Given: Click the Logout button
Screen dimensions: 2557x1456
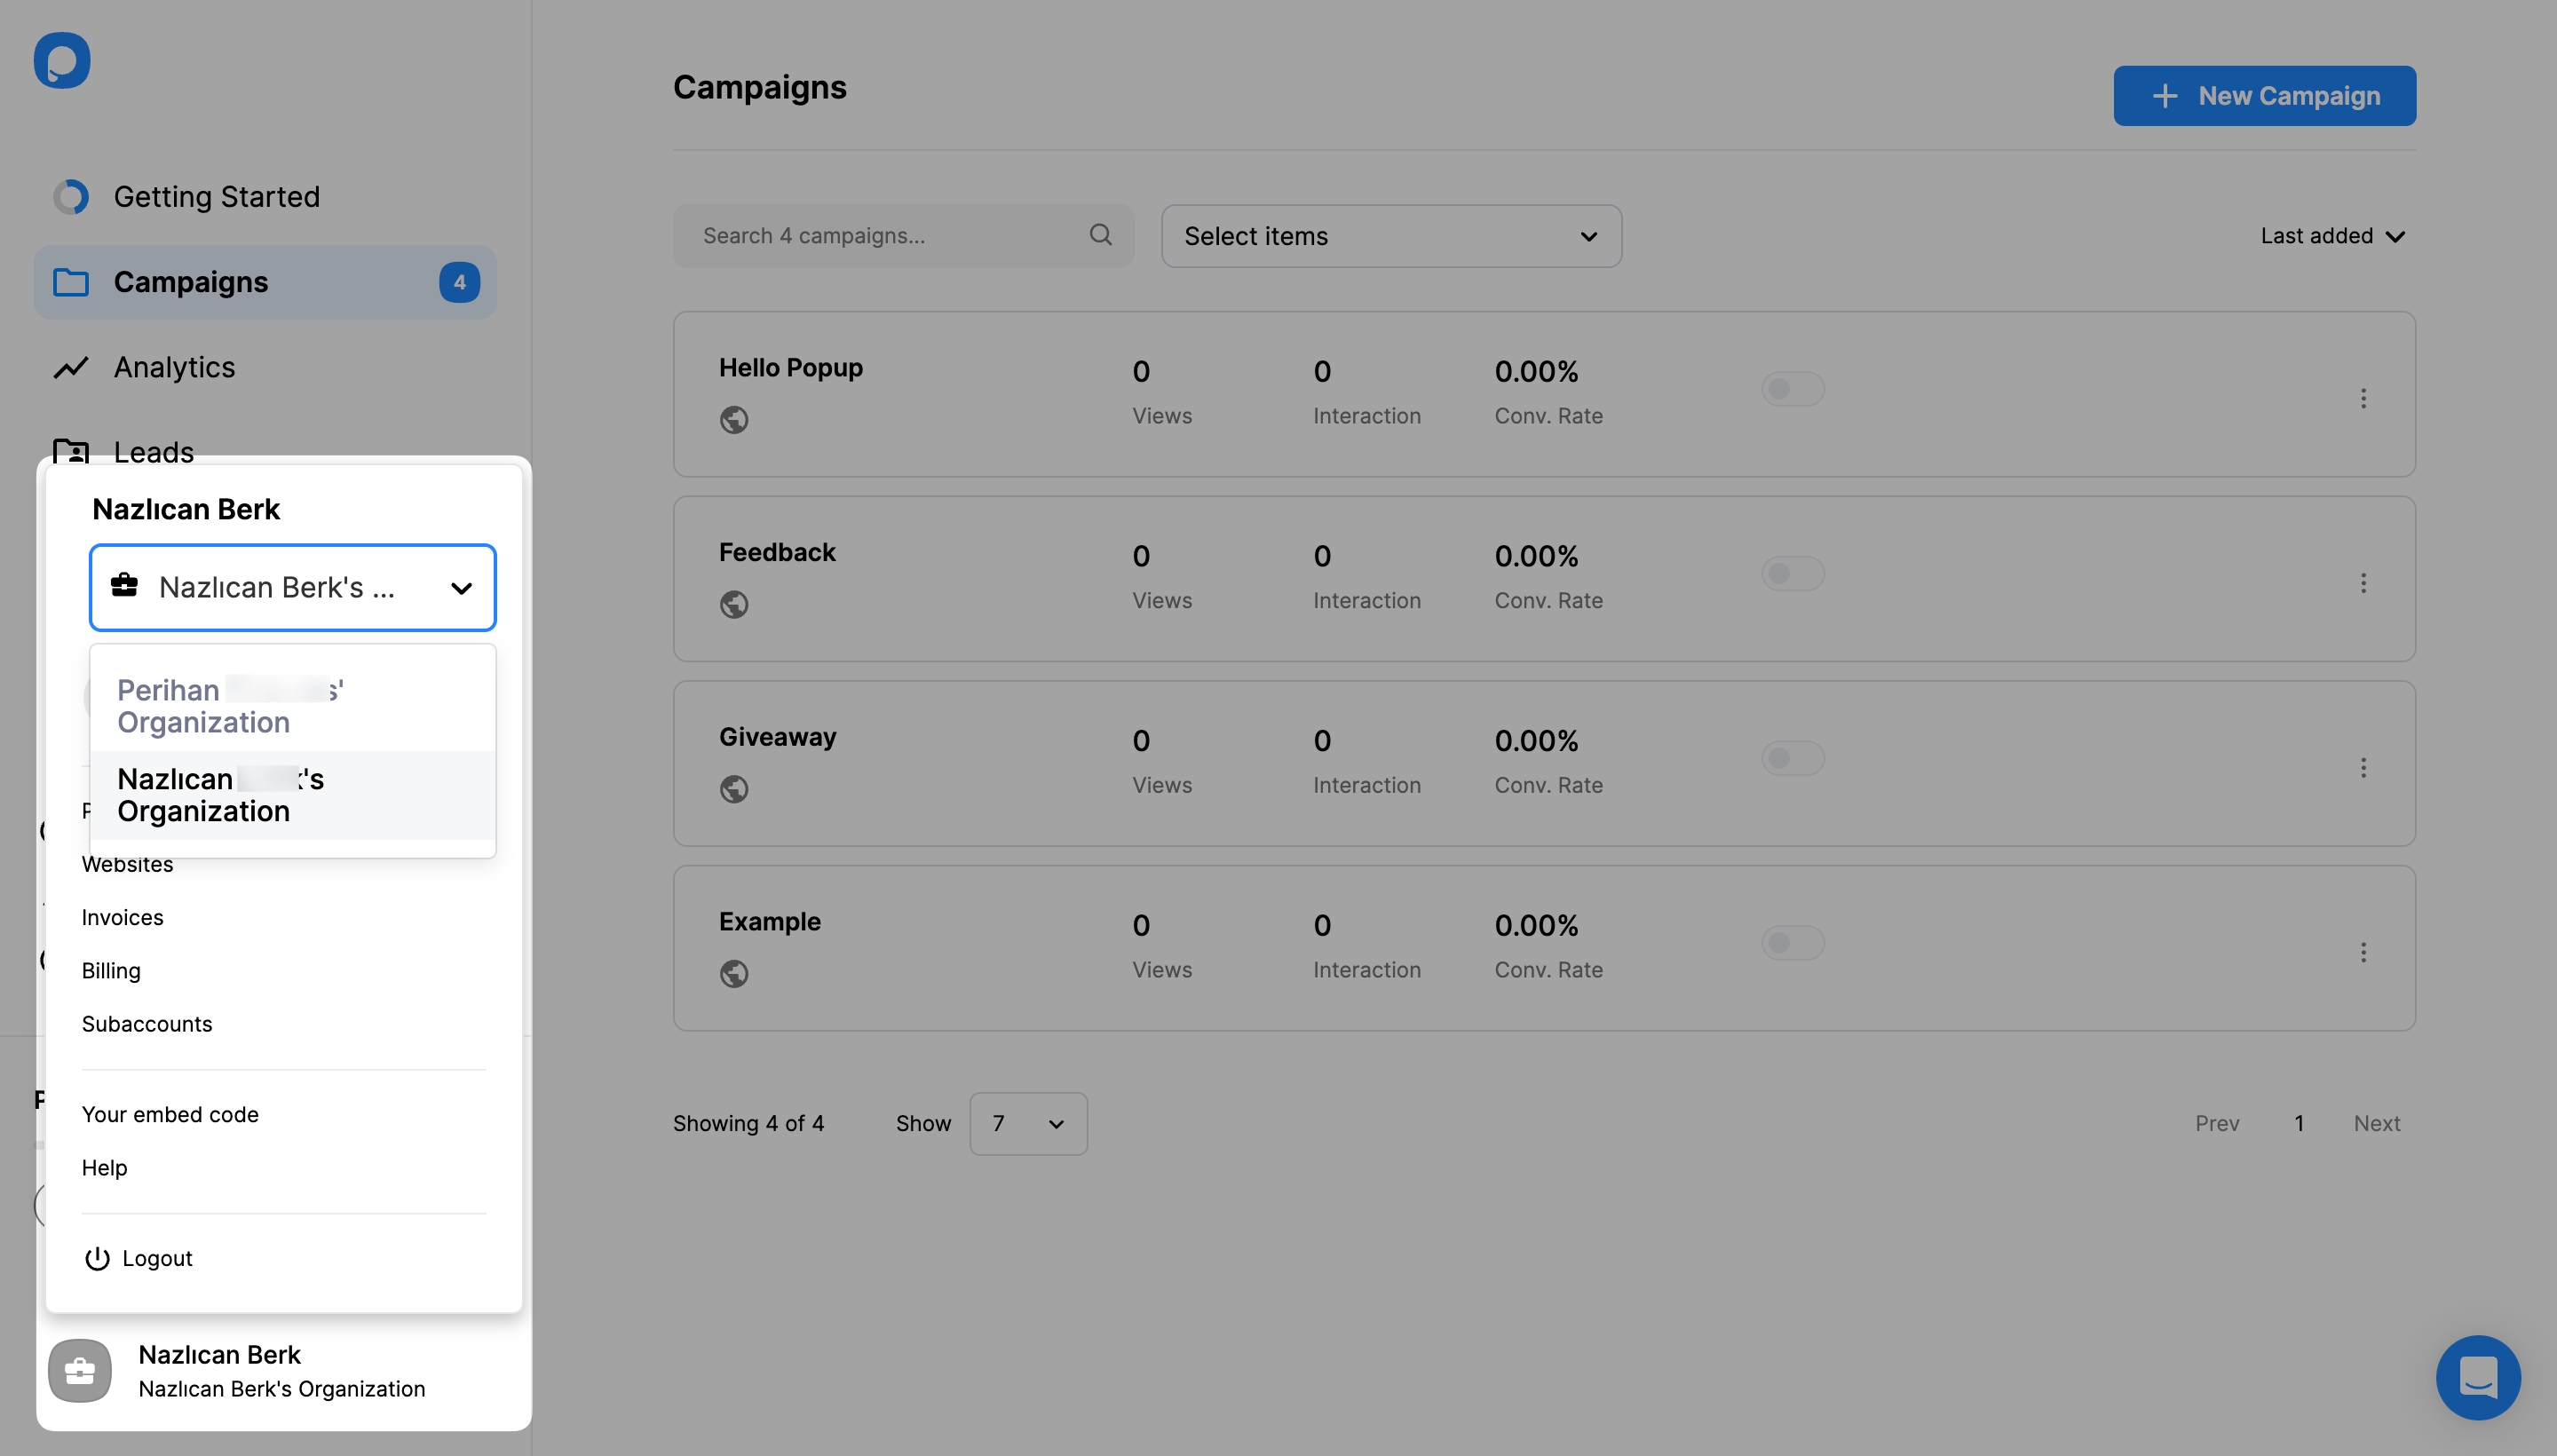Looking at the screenshot, I should tap(156, 1257).
